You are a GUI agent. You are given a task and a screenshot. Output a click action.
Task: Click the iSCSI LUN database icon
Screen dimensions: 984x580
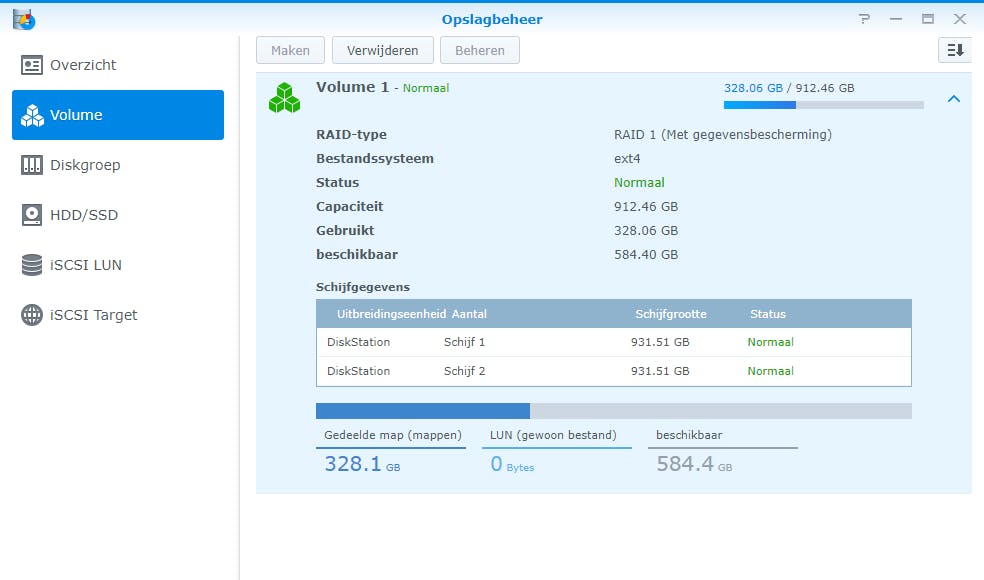[32, 265]
